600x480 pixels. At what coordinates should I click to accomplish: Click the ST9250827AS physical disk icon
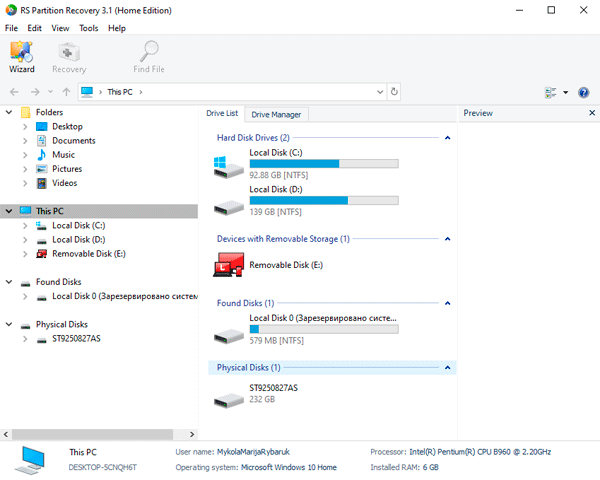tap(228, 400)
